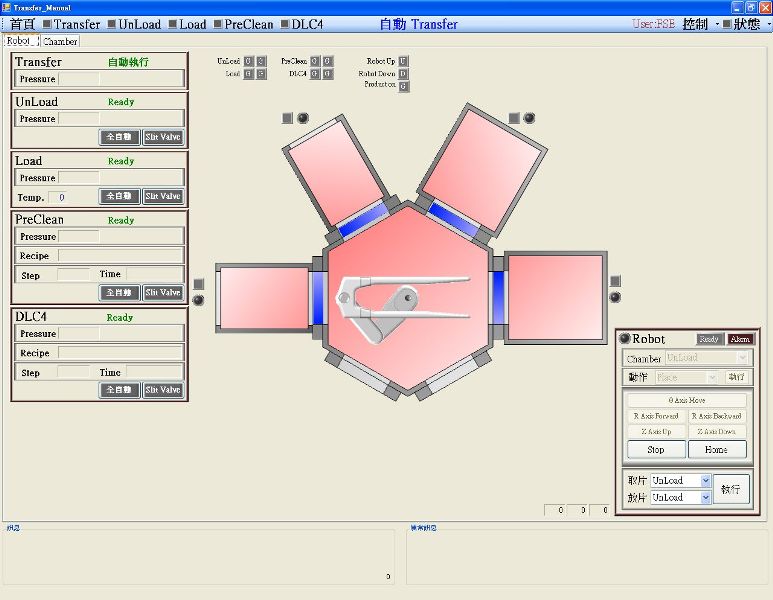Open the 取片 source dropdown
This screenshot has height=600, width=773.
(680, 481)
